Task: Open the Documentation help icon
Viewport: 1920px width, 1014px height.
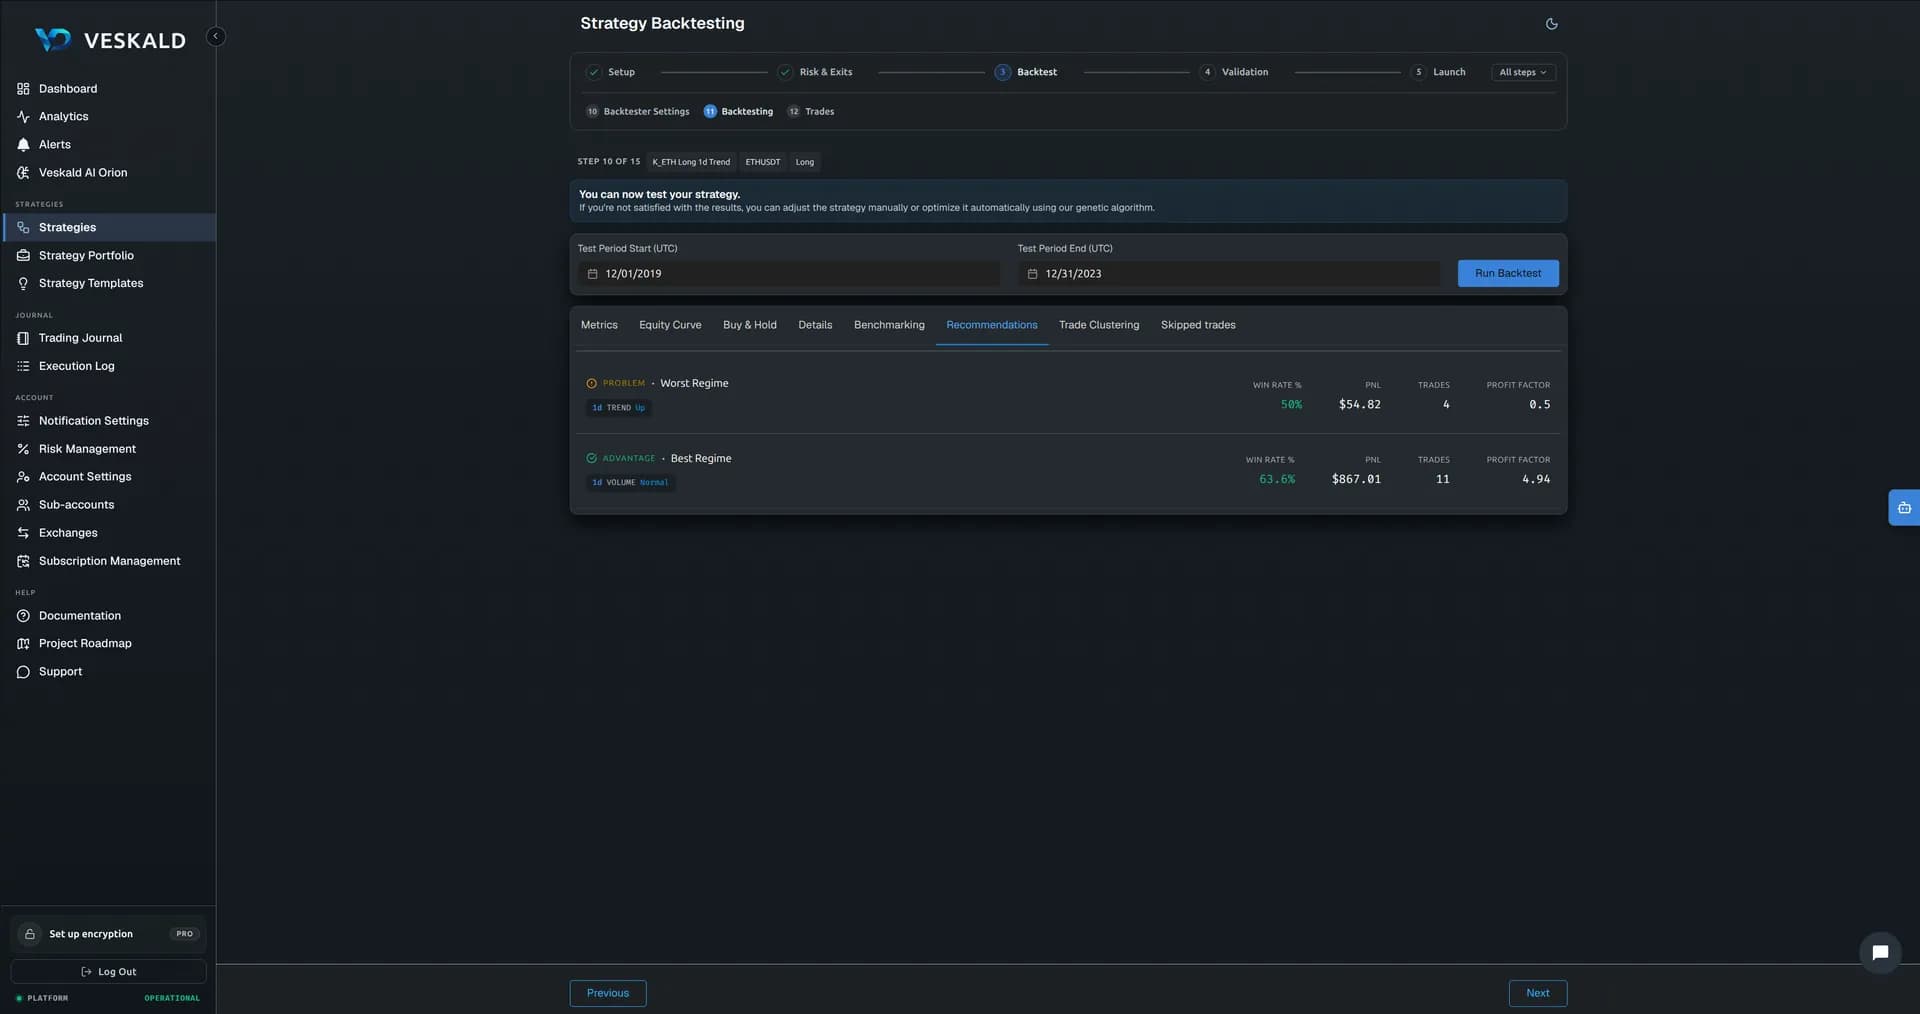Action: tap(23, 616)
